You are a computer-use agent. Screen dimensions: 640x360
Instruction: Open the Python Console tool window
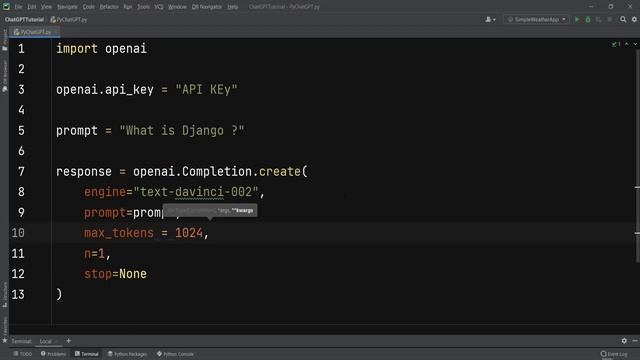[176, 354]
